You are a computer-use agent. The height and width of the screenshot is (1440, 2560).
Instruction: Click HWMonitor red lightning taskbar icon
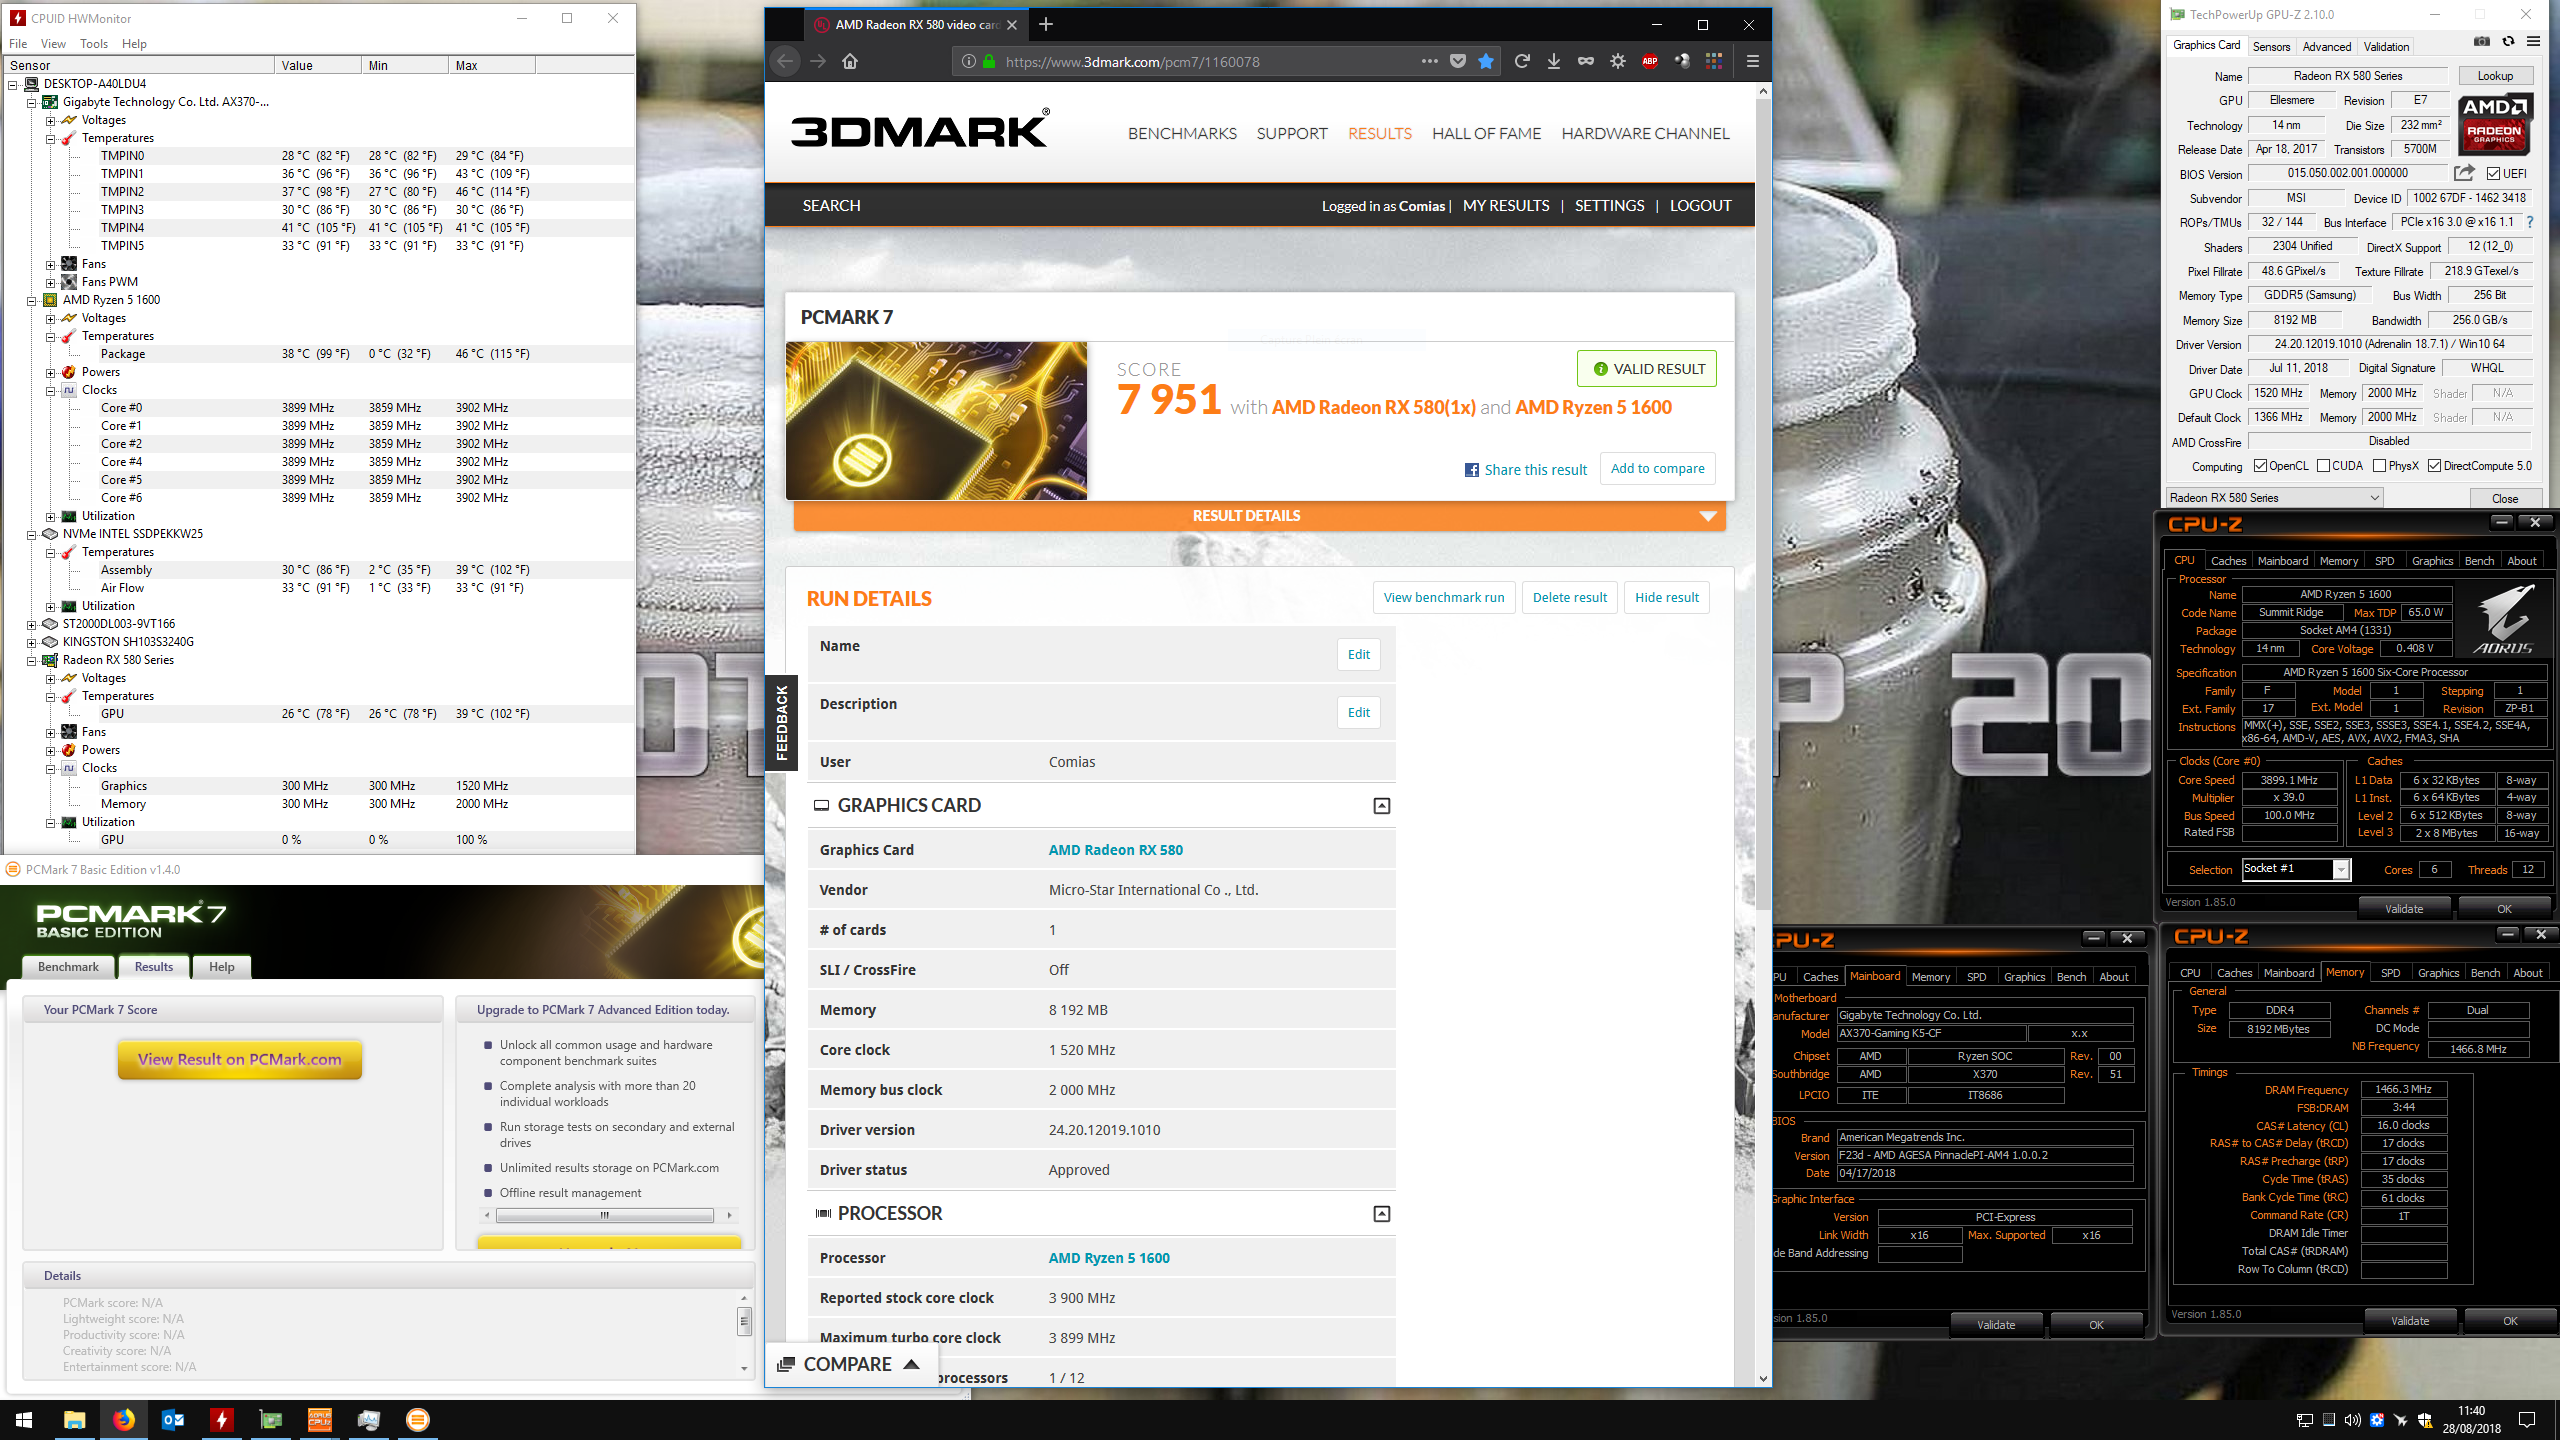click(x=221, y=1420)
